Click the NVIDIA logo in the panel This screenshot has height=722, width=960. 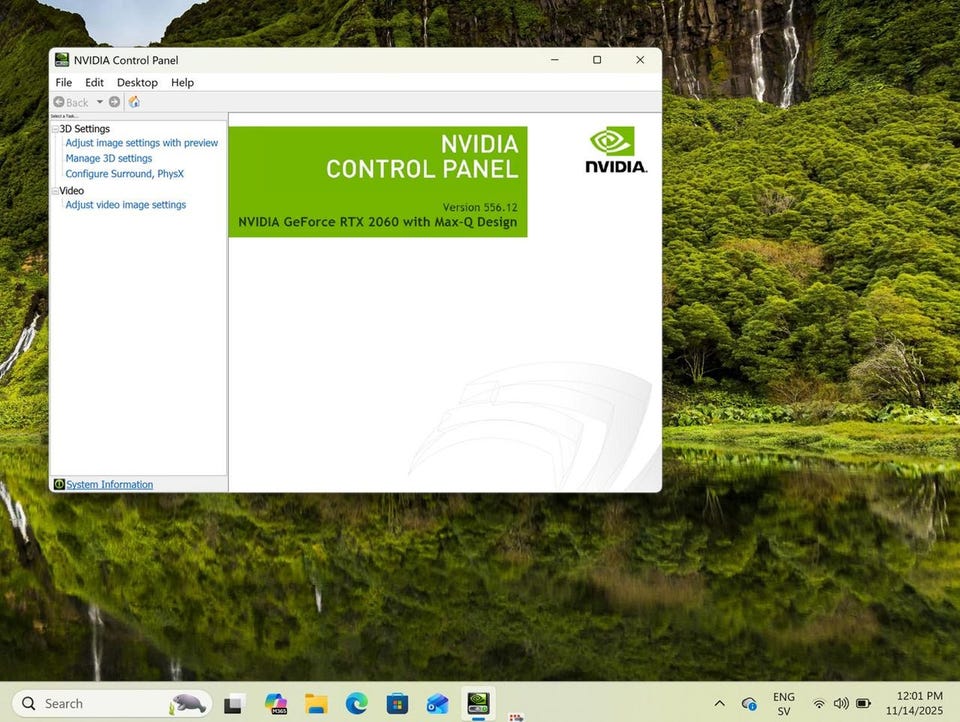click(616, 150)
